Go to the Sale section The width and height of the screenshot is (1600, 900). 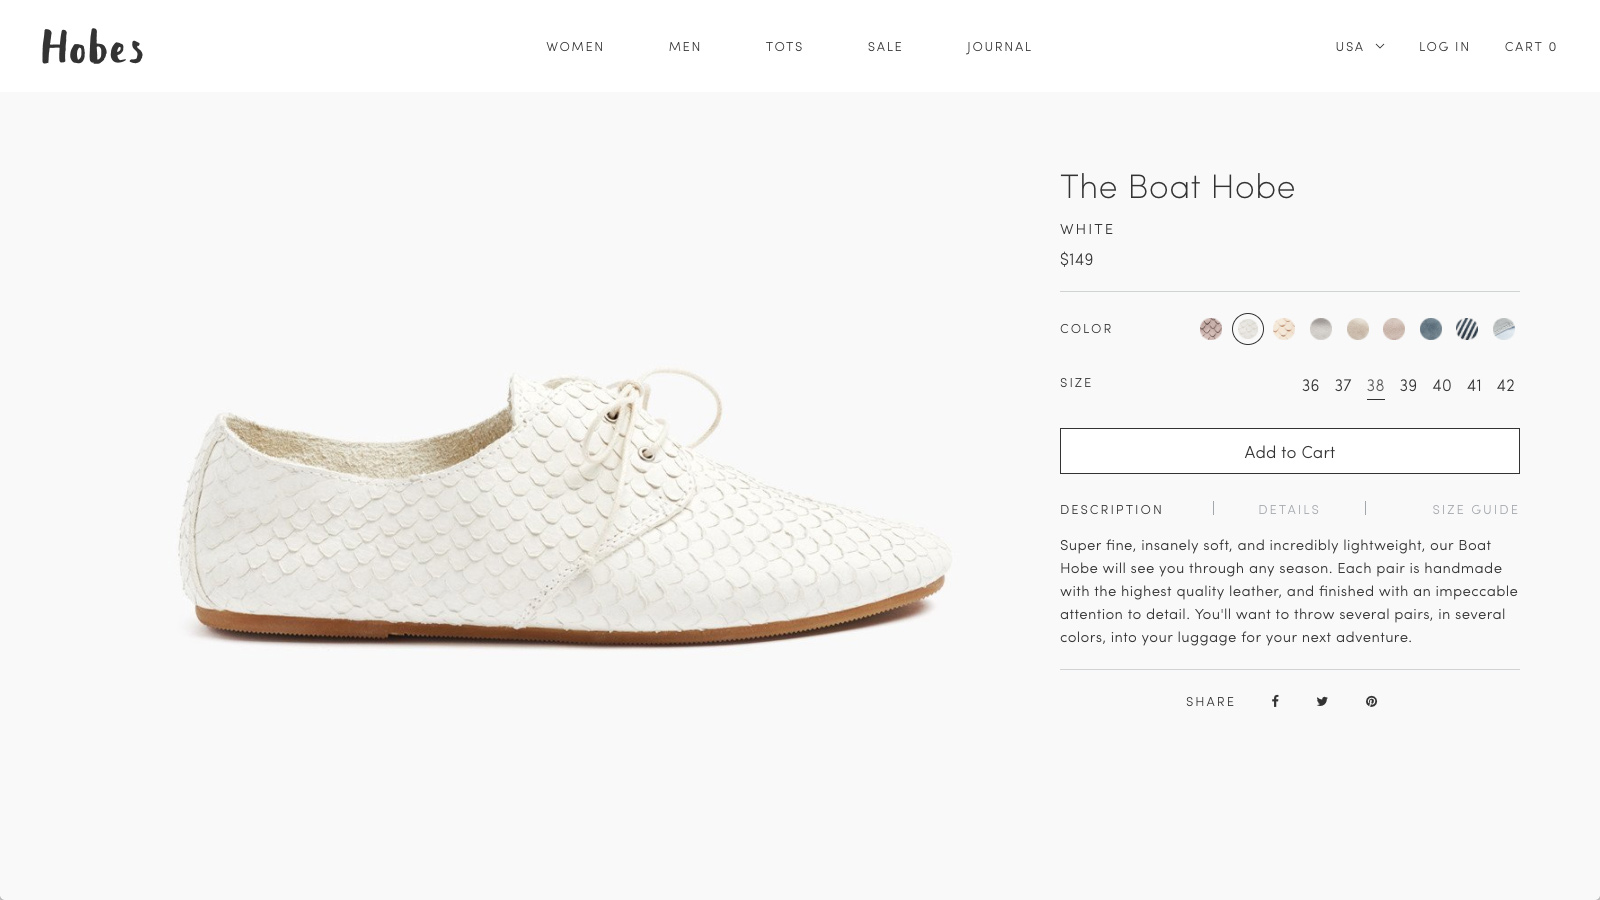885,47
